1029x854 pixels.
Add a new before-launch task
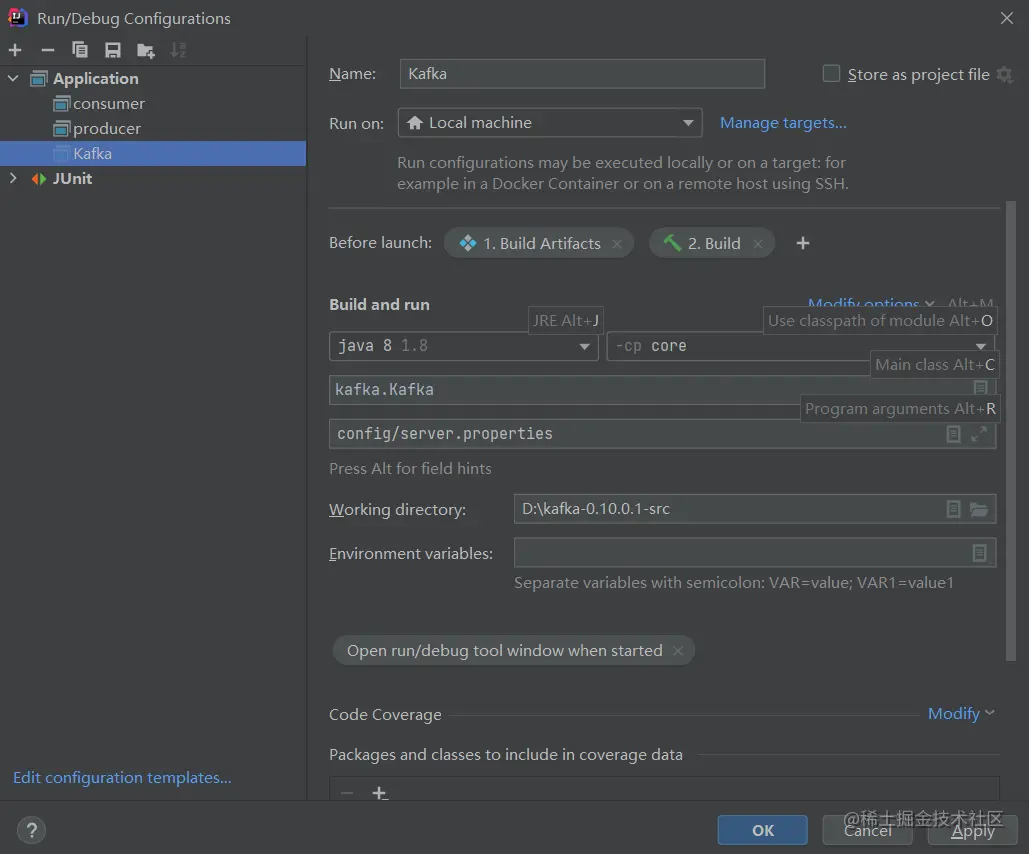pyautogui.click(x=803, y=244)
